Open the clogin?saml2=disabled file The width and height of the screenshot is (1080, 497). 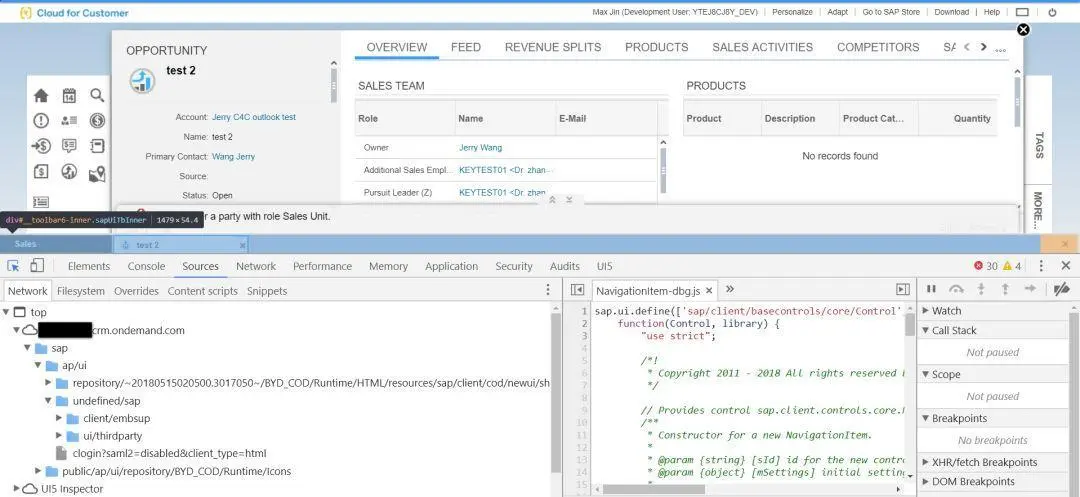click(x=169, y=454)
